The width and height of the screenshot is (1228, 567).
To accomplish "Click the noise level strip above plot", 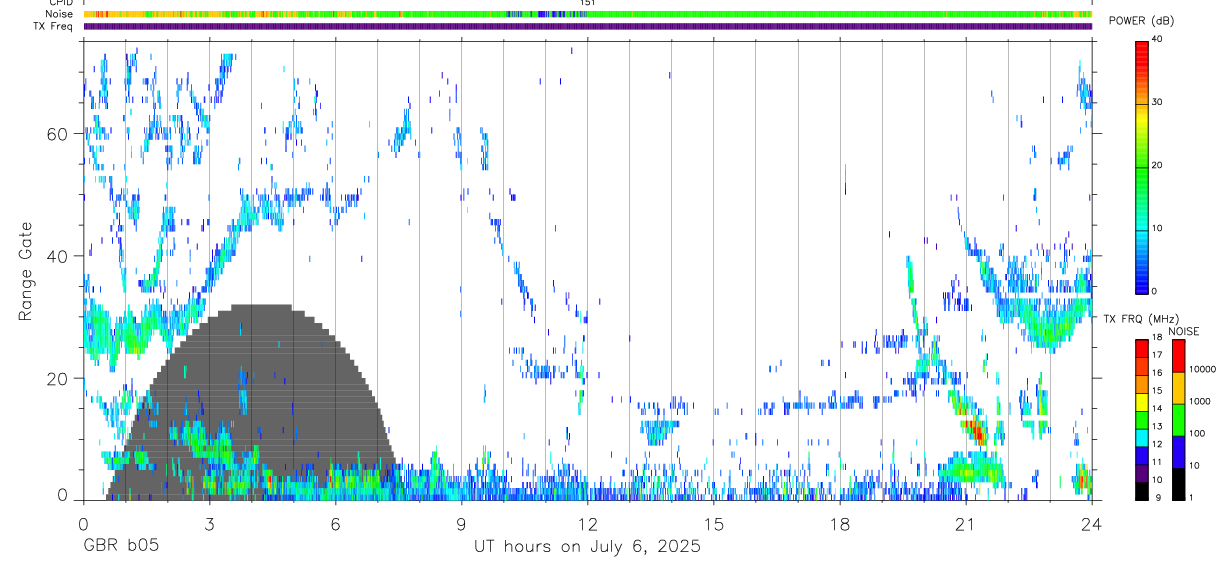I will coord(588,14).
